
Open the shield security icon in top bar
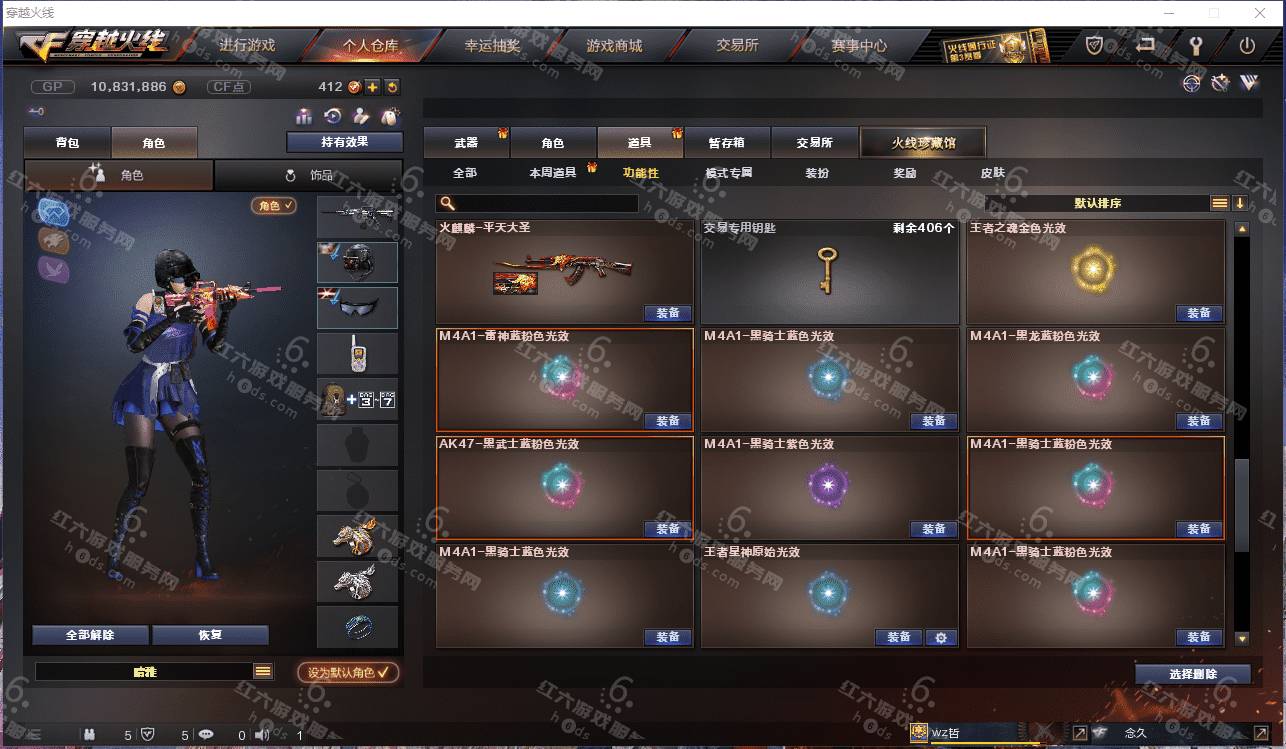1095,45
